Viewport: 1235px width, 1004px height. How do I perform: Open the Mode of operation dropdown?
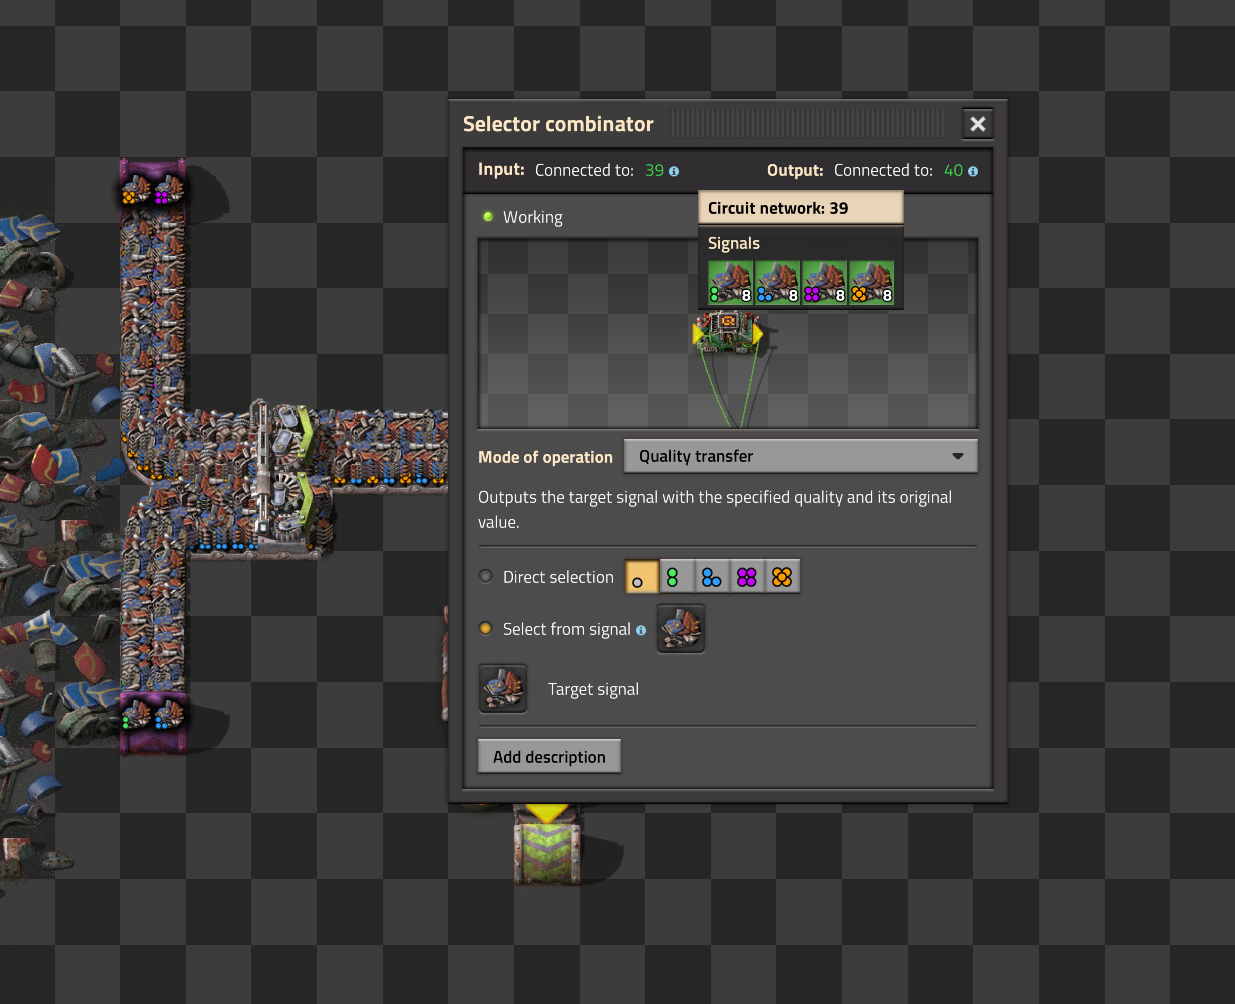click(x=801, y=456)
